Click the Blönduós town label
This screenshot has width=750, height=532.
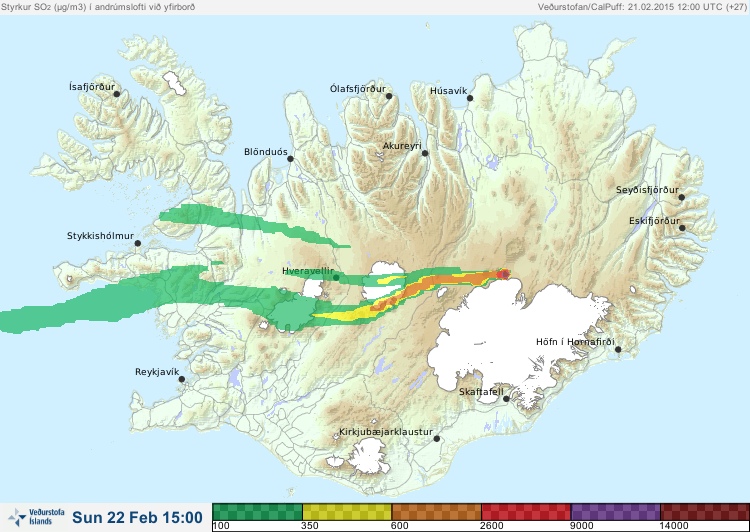266,152
